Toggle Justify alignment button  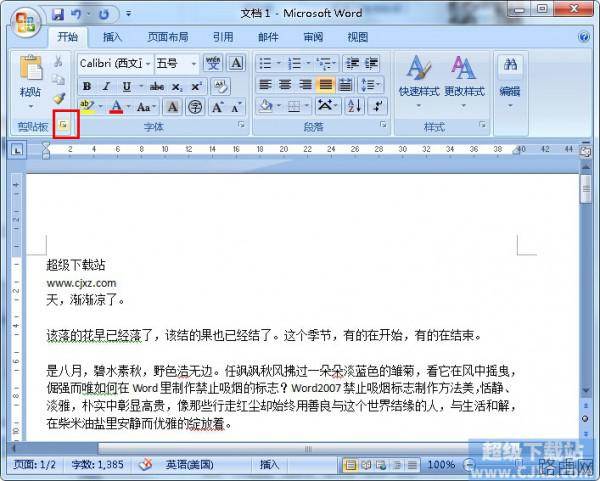tap(326, 85)
